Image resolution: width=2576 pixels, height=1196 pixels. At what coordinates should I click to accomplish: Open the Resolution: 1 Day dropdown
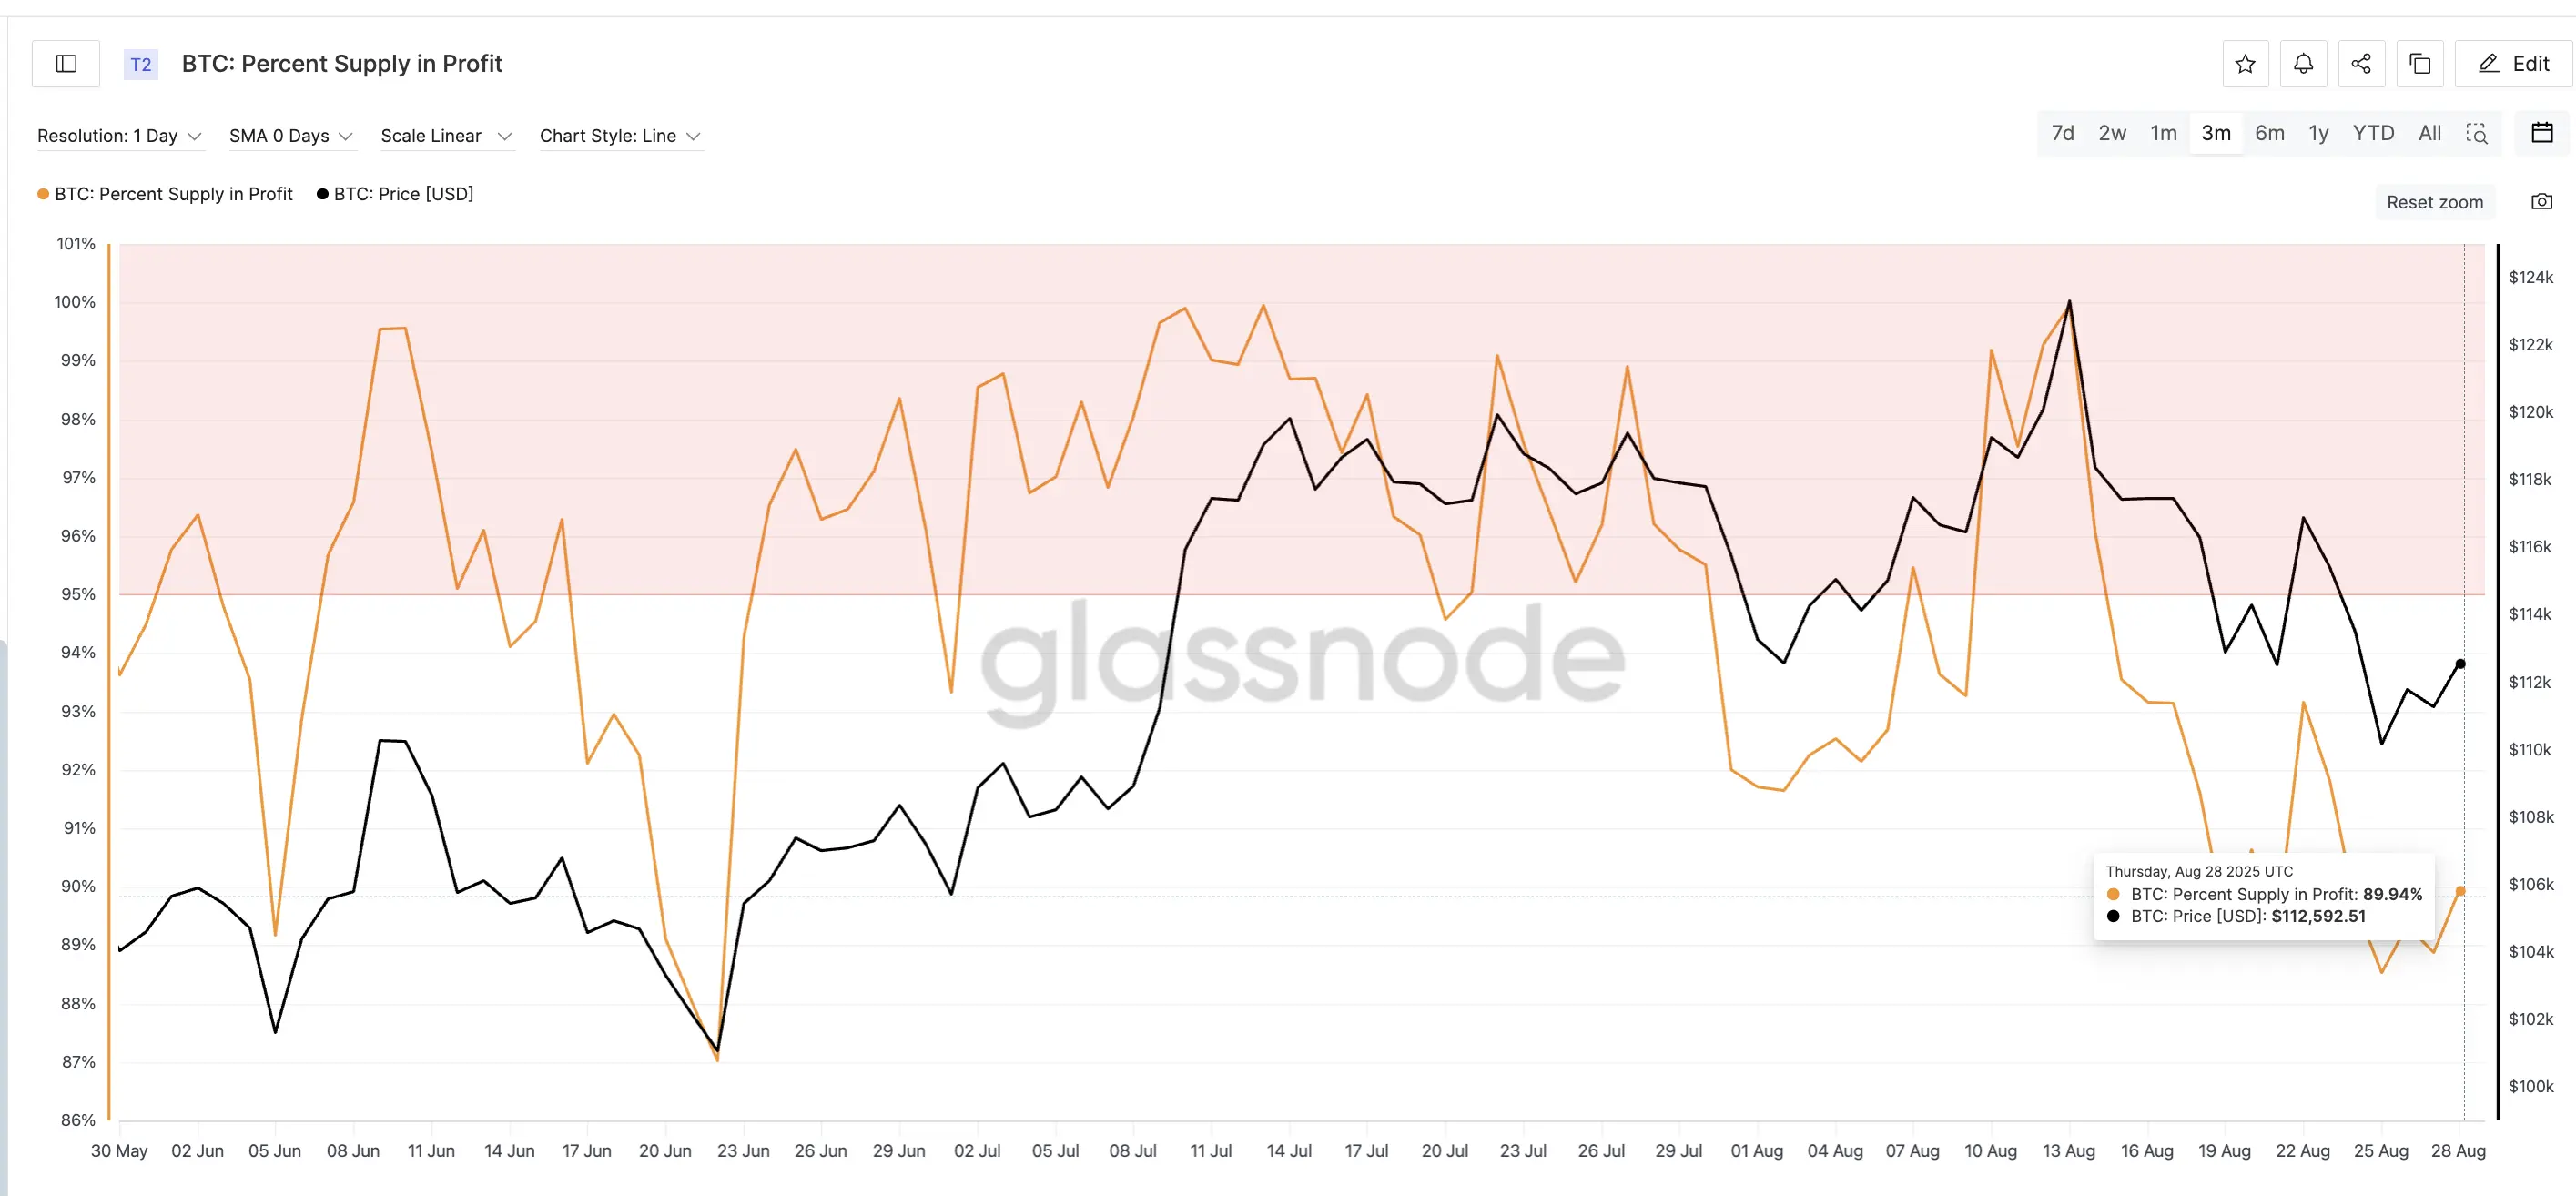(x=119, y=136)
